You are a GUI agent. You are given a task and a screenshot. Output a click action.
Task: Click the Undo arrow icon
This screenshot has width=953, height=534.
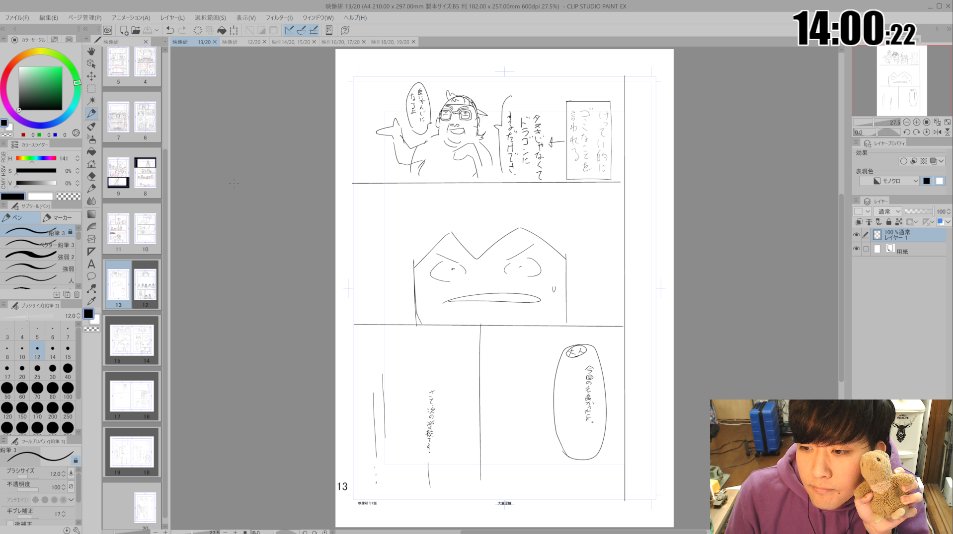170,30
